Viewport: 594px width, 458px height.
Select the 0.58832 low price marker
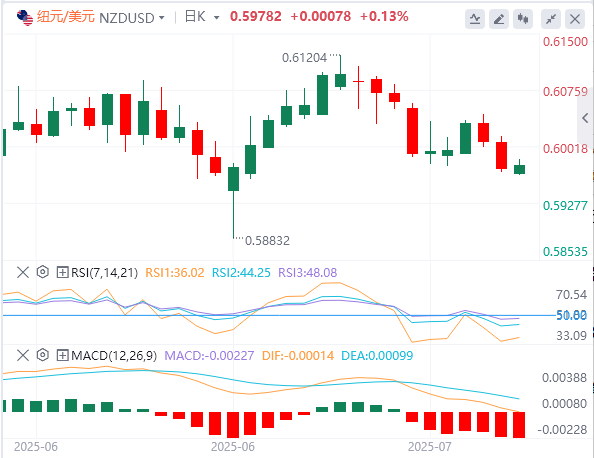tap(267, 241)
